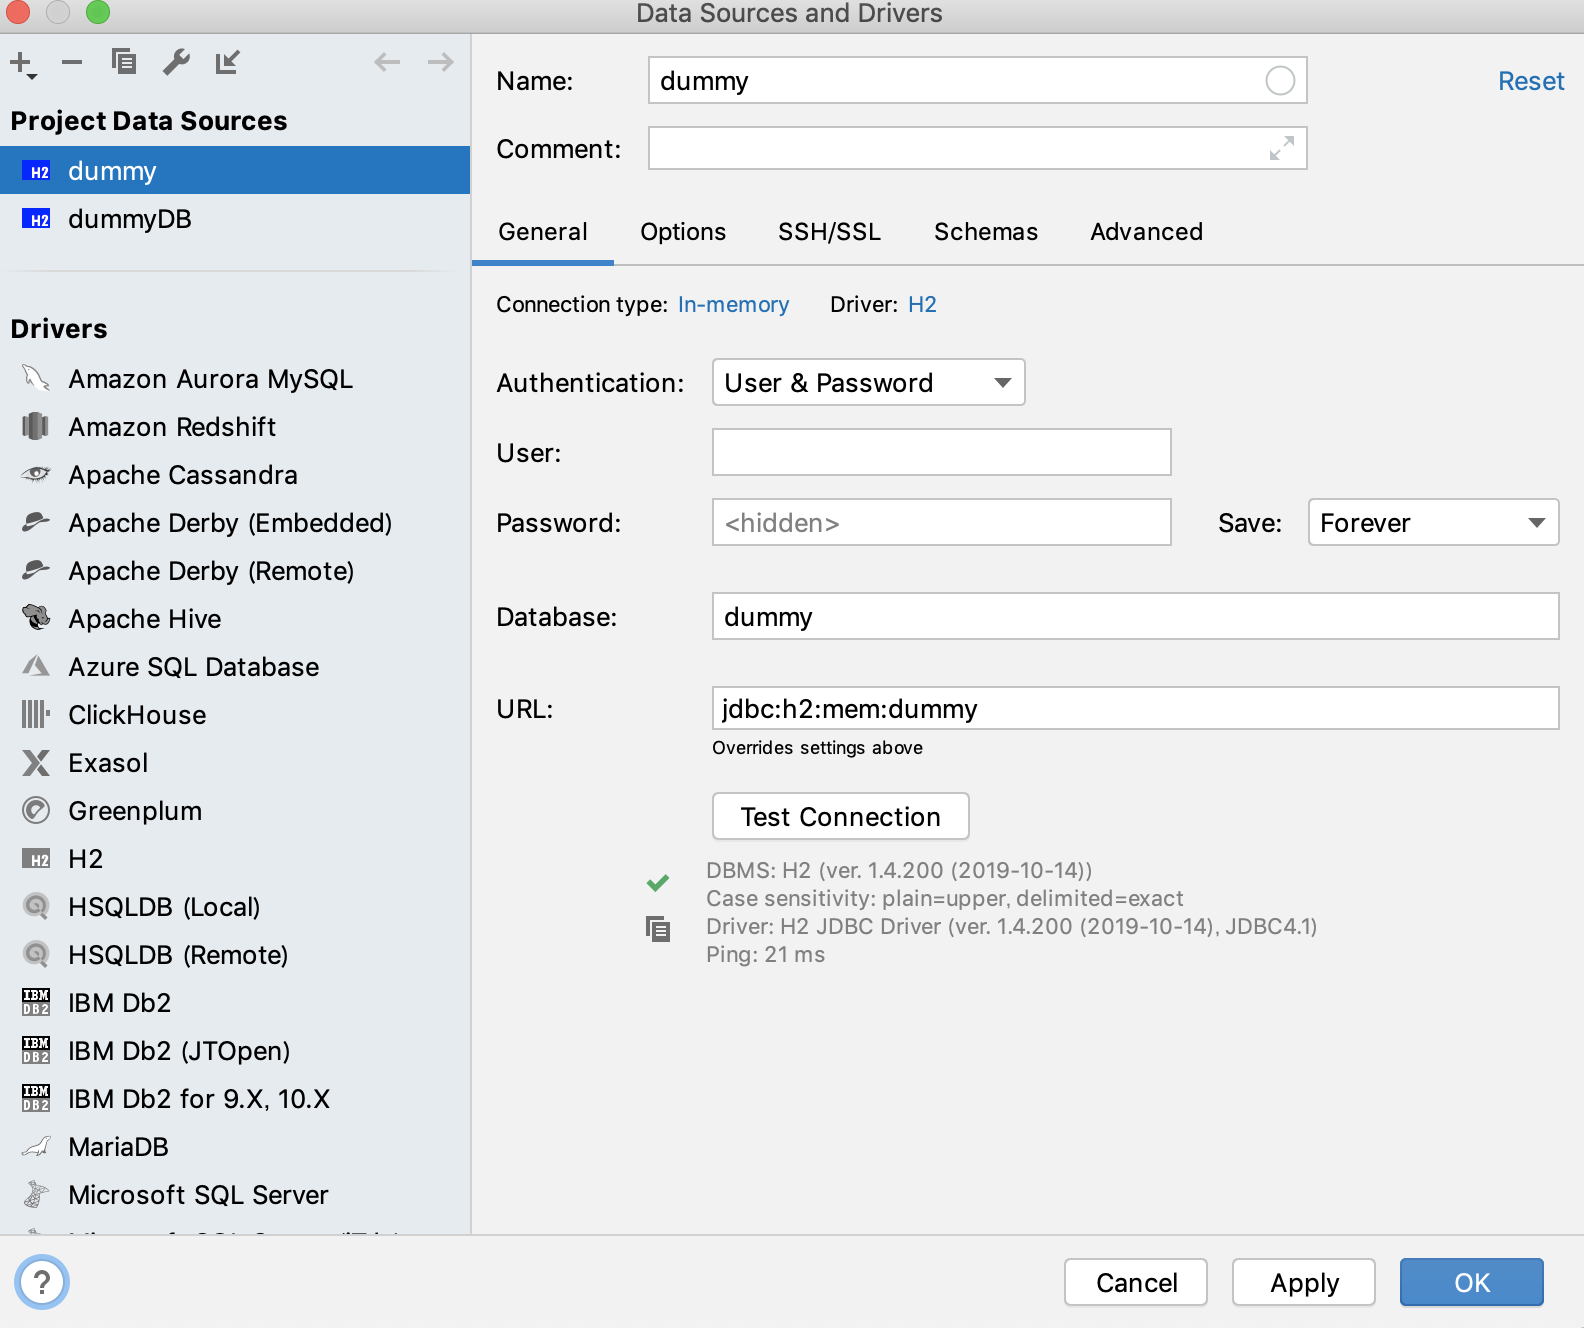Expand the Comment field editor

[1281, 148]
